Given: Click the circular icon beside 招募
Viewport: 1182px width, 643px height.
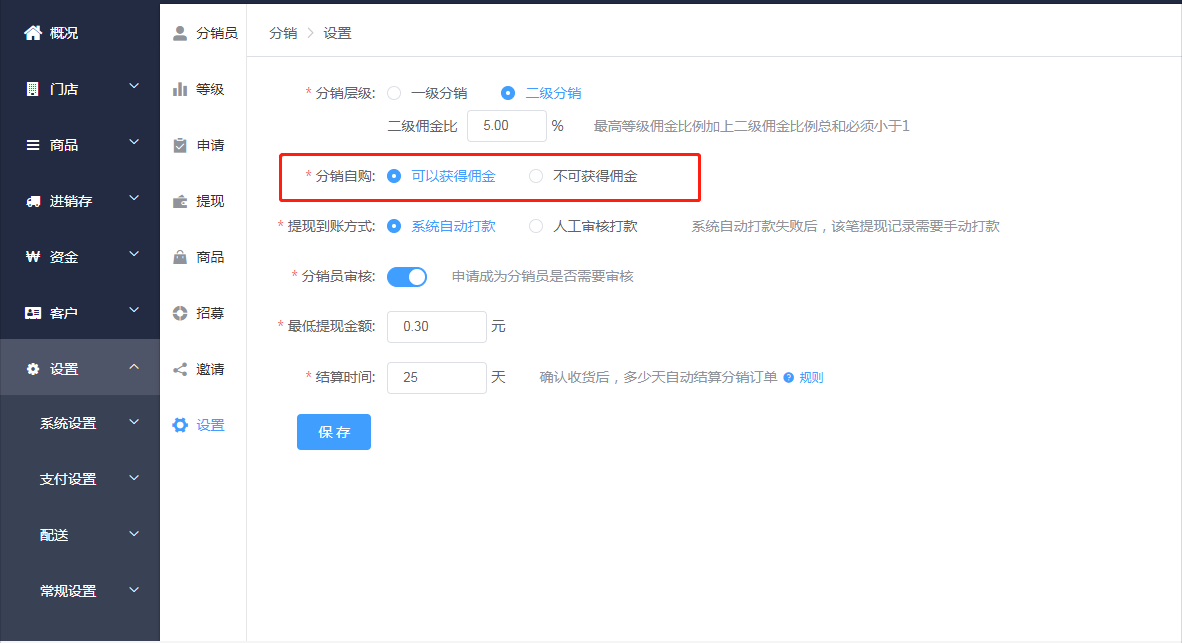Looking at the screenshot, I should [179, 313].
